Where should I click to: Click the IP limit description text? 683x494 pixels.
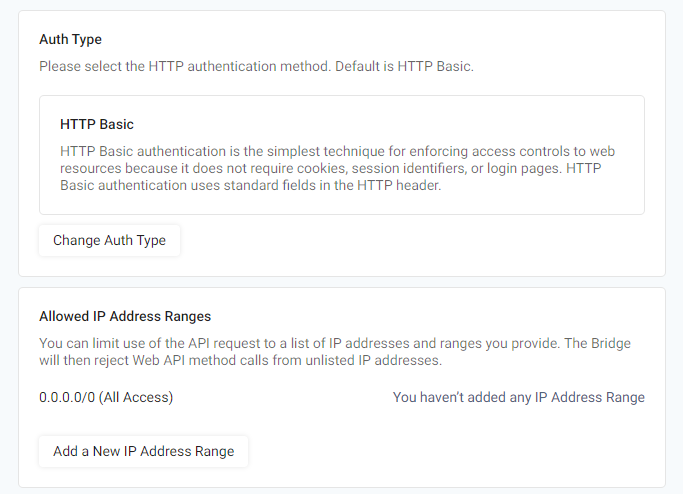click(335, 352)
